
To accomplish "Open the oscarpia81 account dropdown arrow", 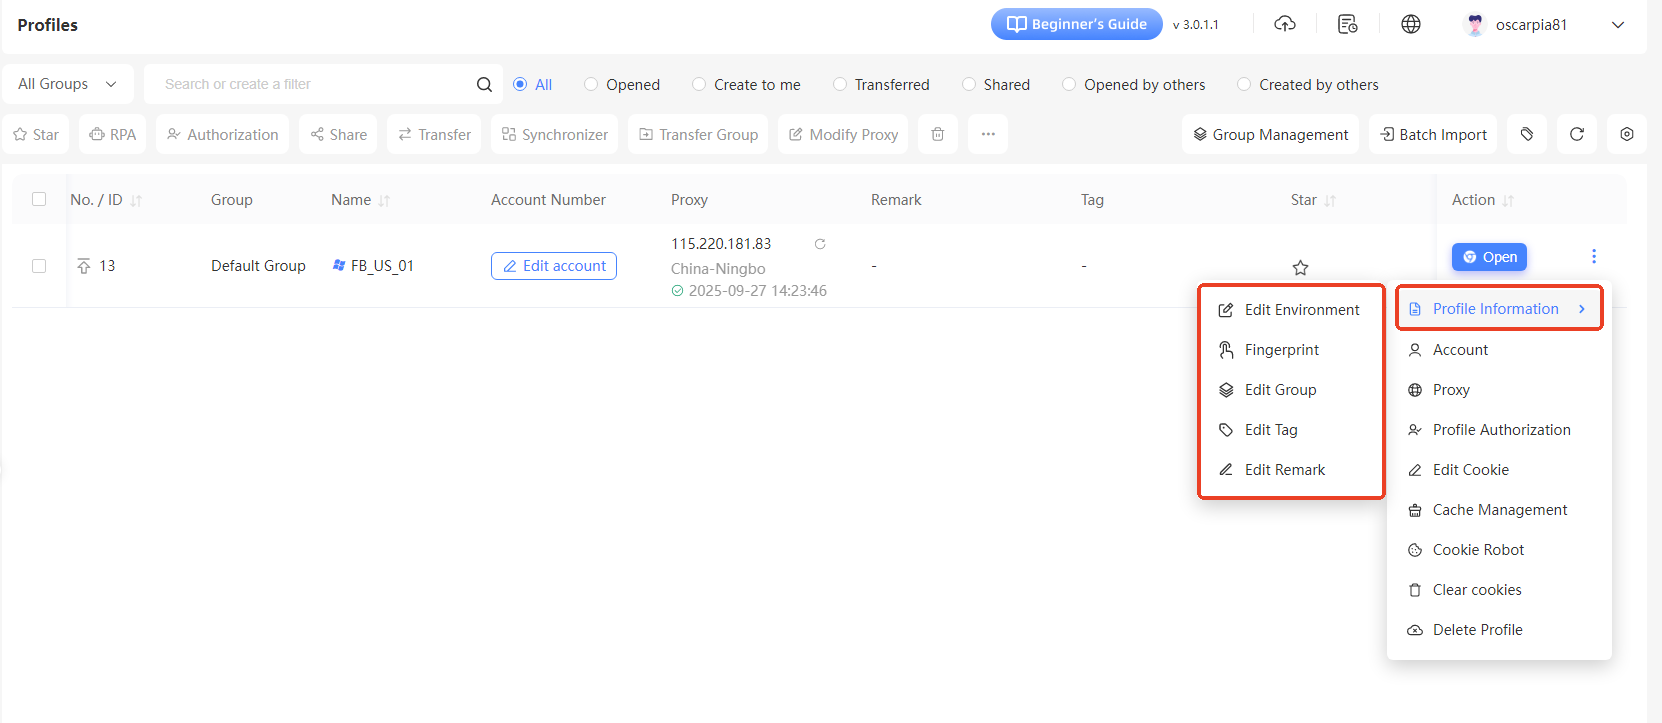I will [x=1617, y=25].
